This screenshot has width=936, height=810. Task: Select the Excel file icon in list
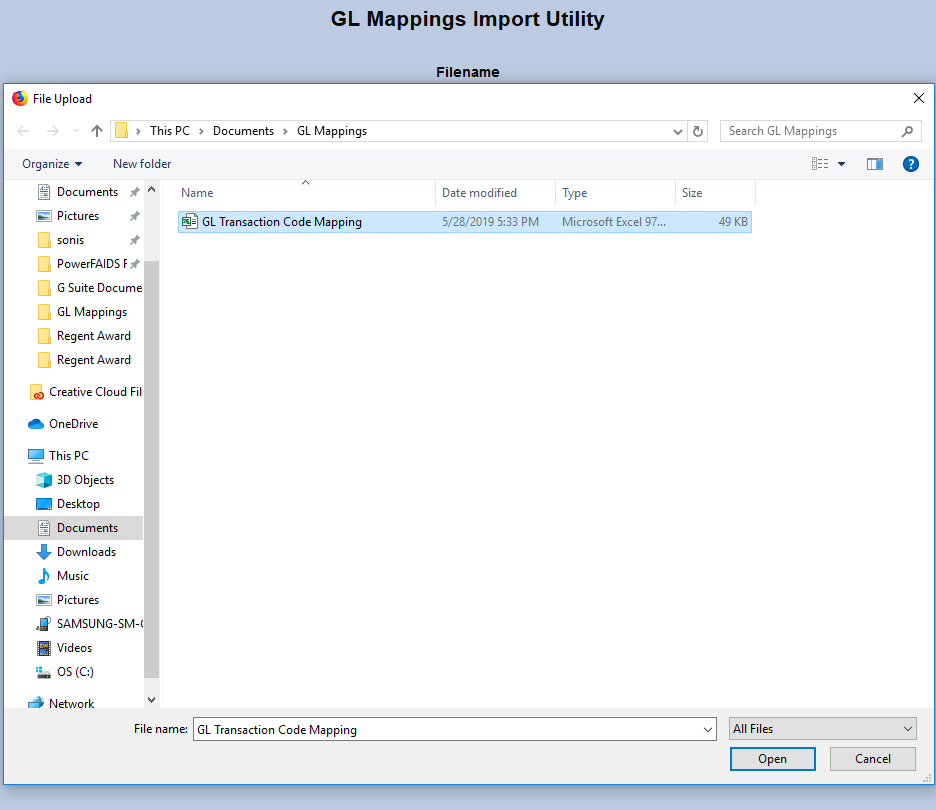click(189, 222)
